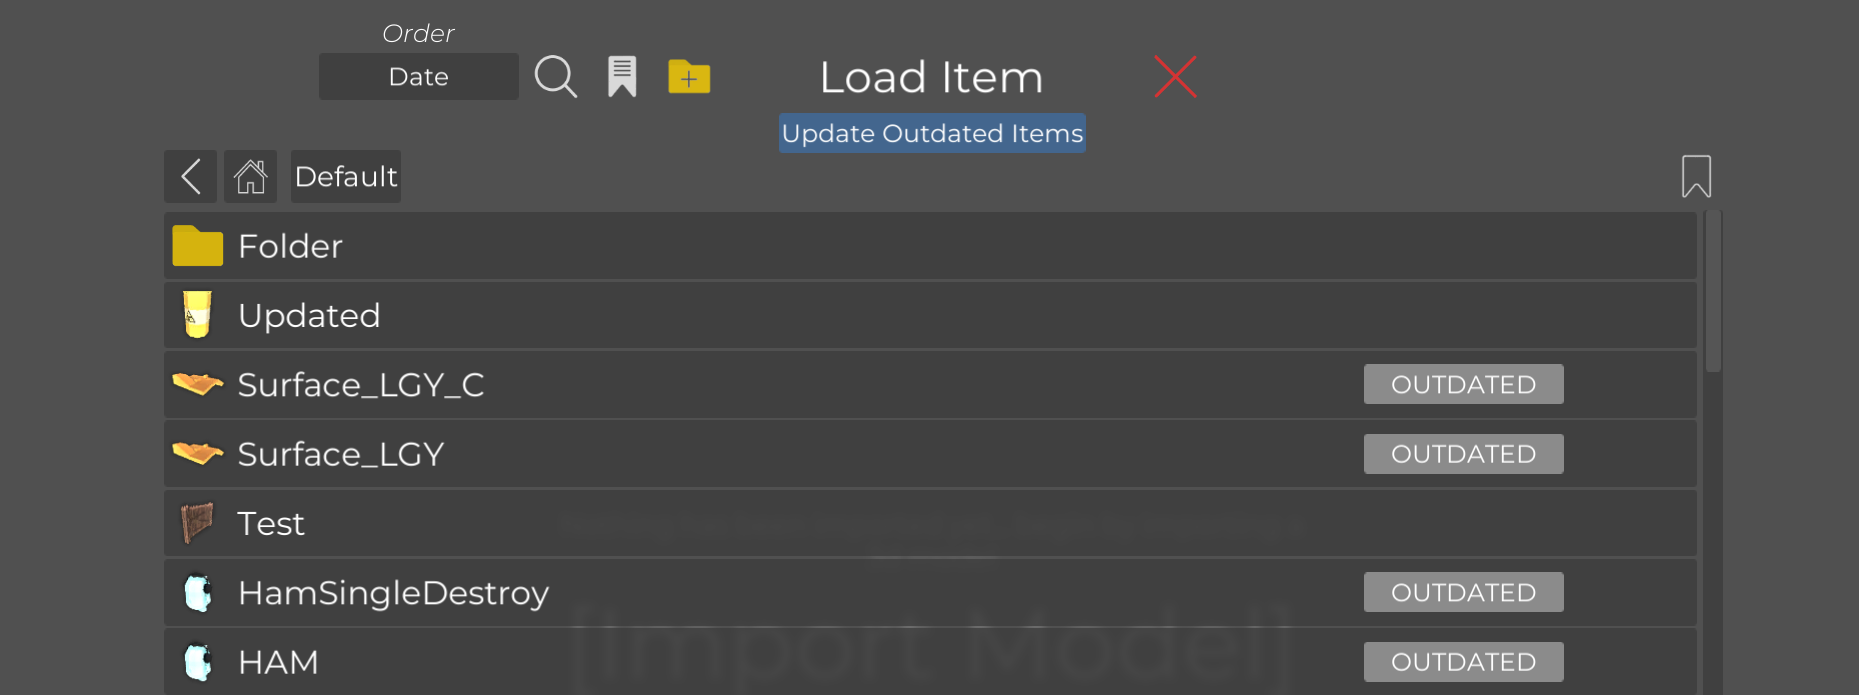Click the HamSingleDestroy thumbnail icon
The height and width of the screenshot is (695, 1859).
point(198,593)
